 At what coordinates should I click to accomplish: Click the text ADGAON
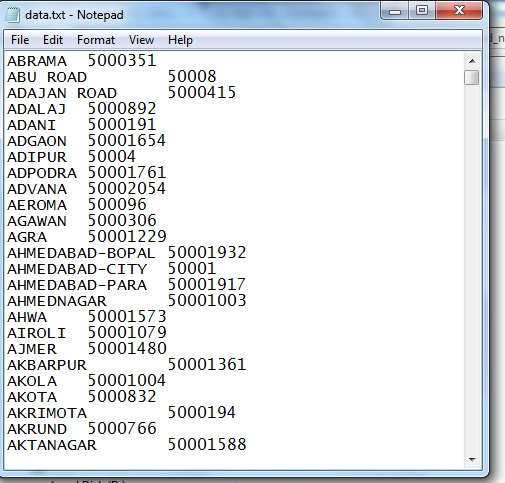37,141
